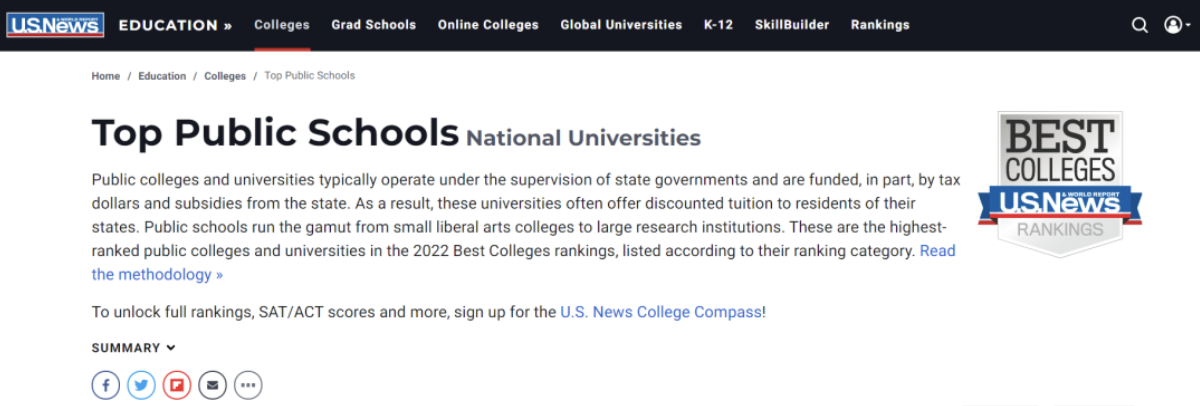The width and height of the screenshot is (1200, 406).
Task: Open the search magnifier icon
Action: 1140,25
